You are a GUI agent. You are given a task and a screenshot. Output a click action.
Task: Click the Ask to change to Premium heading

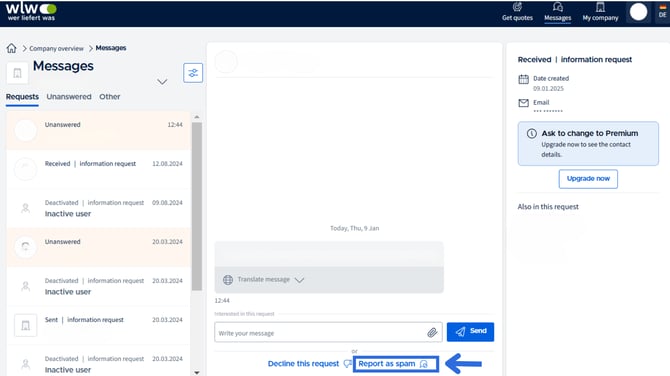point(590,133)
